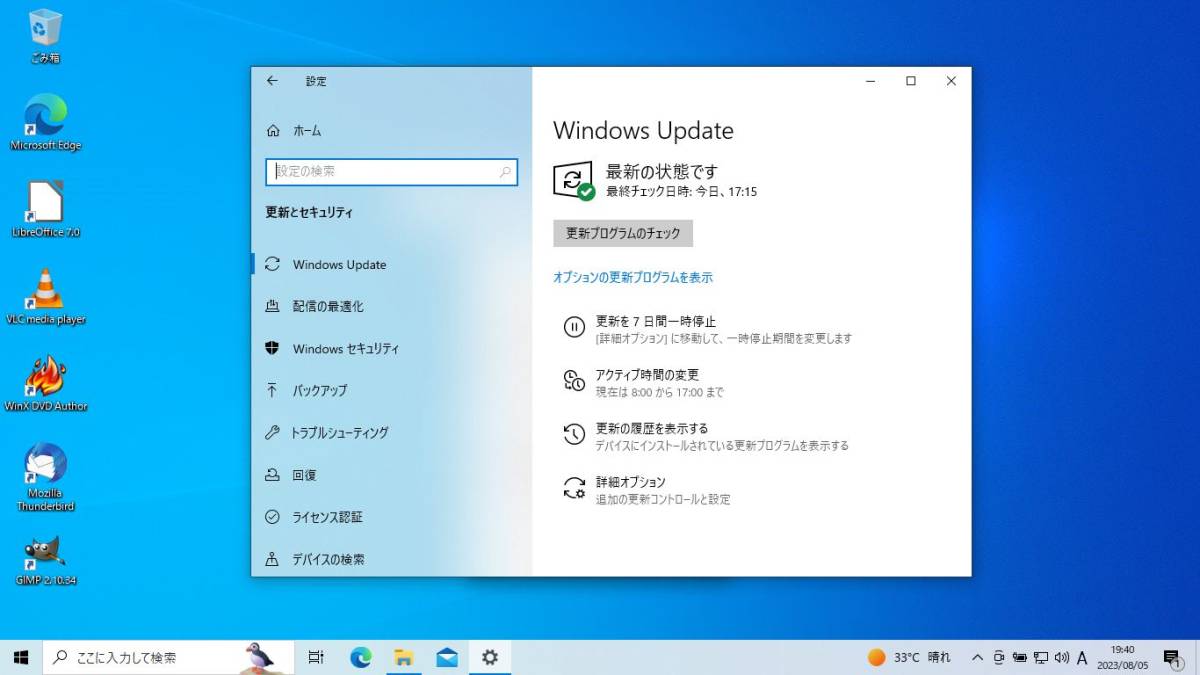This screenshot has width=1200, height=675.
Task: Click the history icon for 更新の履歴を表示する
Action: click(574, 433)
